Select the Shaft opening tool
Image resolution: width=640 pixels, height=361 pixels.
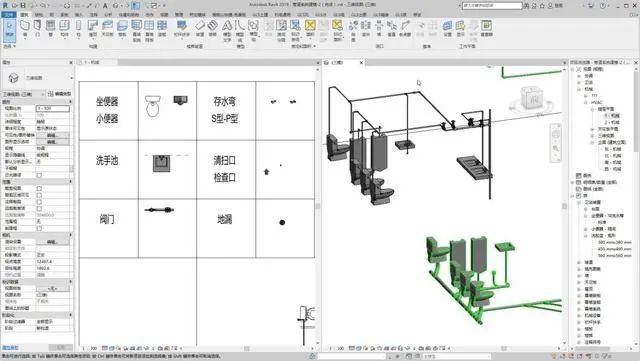(366, 29)
